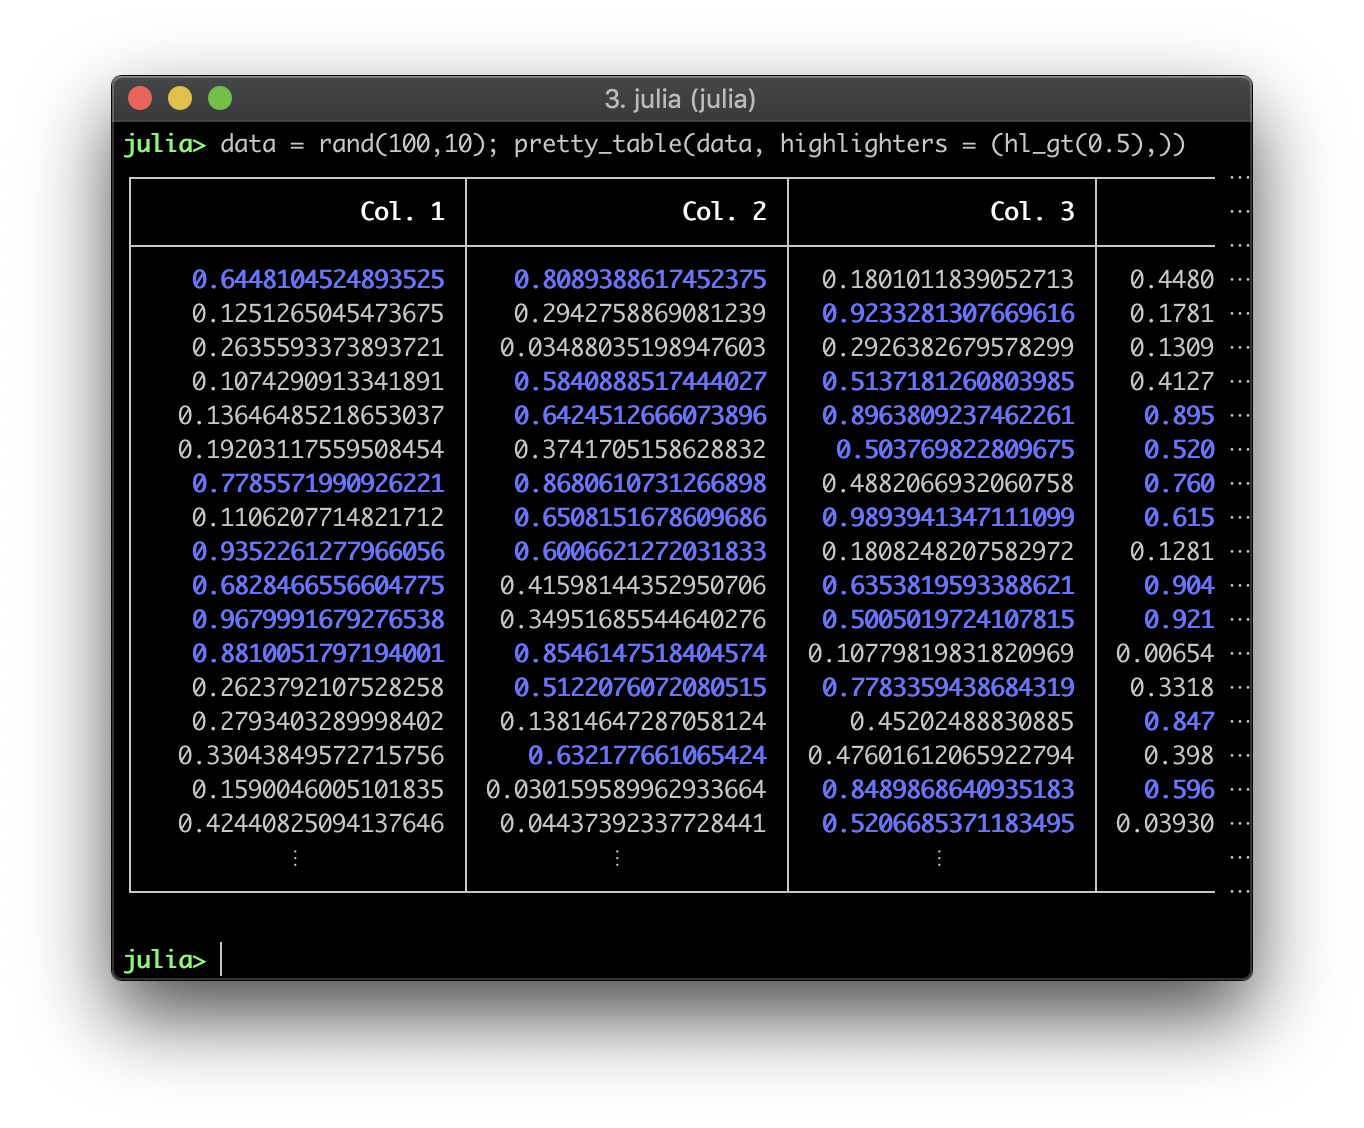1364x1128 pixels.
Task: Click the value 0.03488035198947603
Action: pos(633,348)
